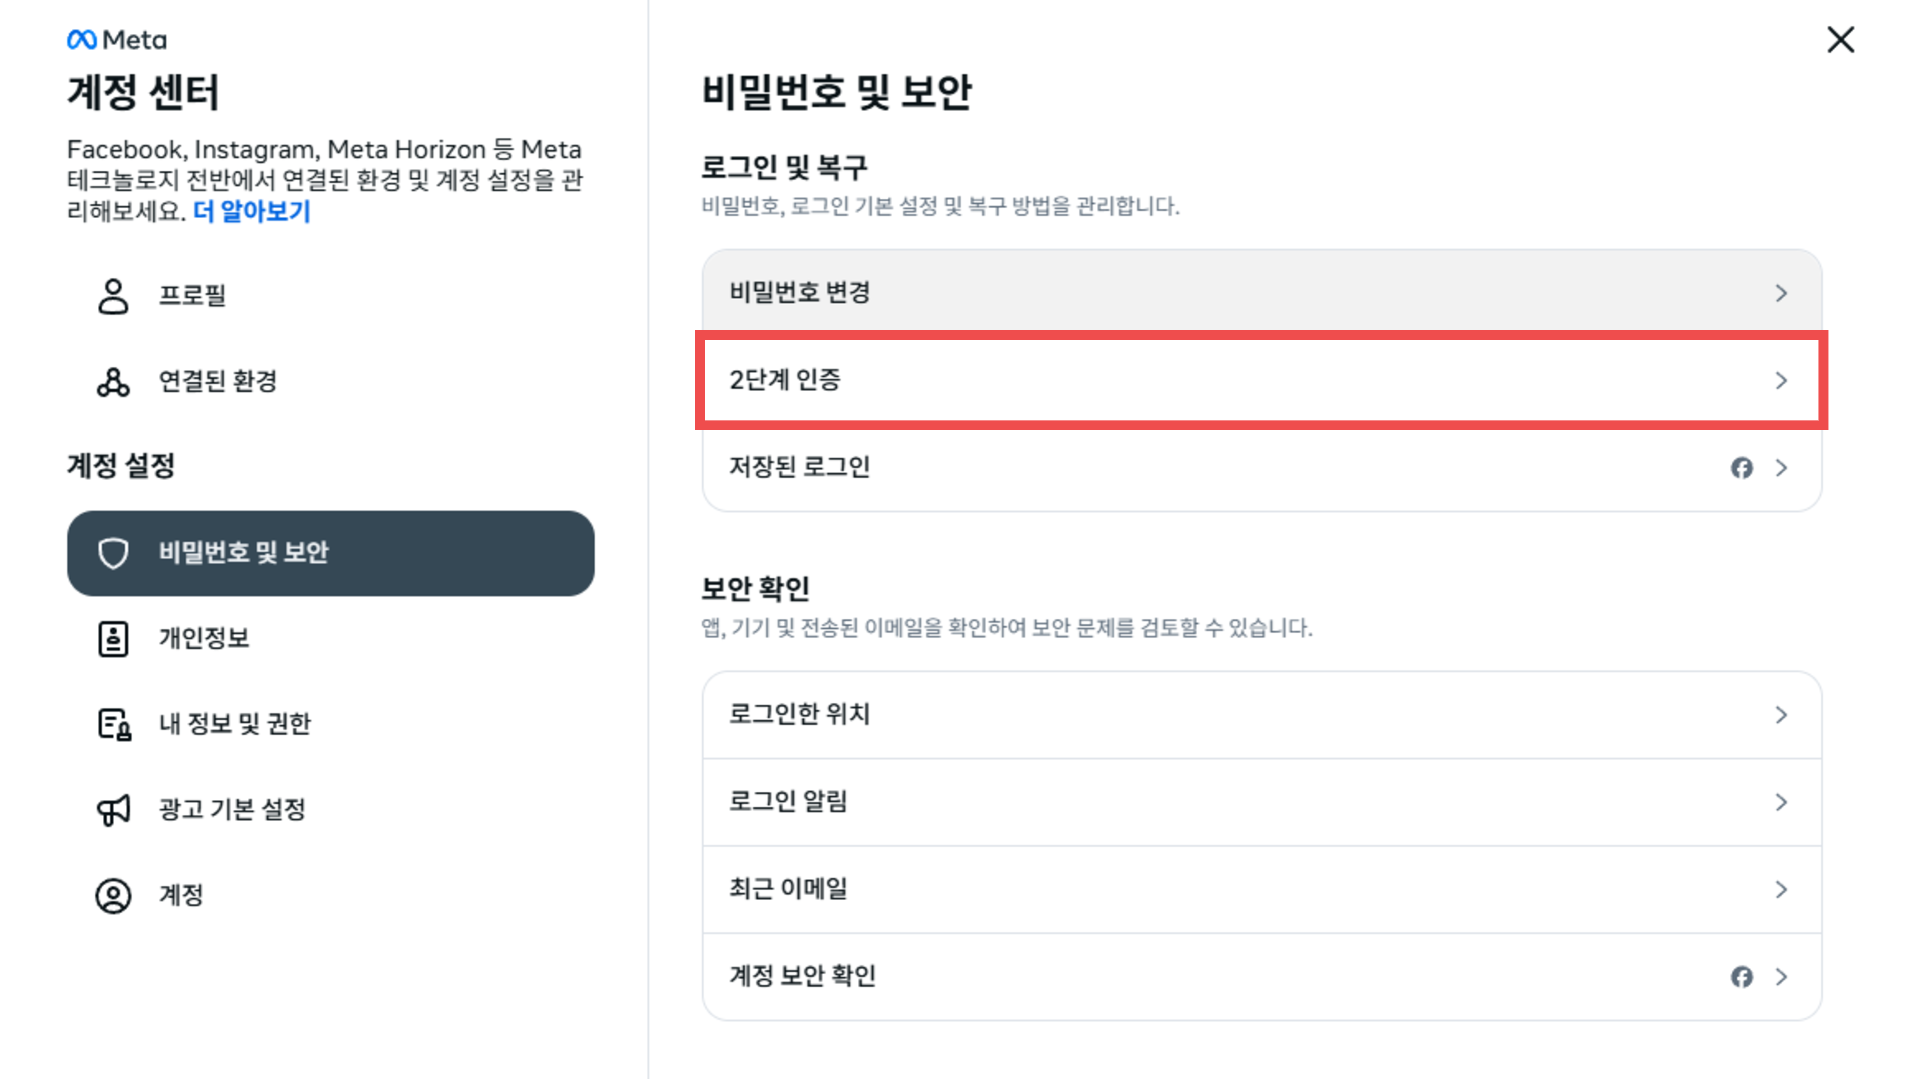Click the 프로필 person icon
The width and height of the screenshot is (1920, 1080).
pyautogui.click(x=113, y=296)
